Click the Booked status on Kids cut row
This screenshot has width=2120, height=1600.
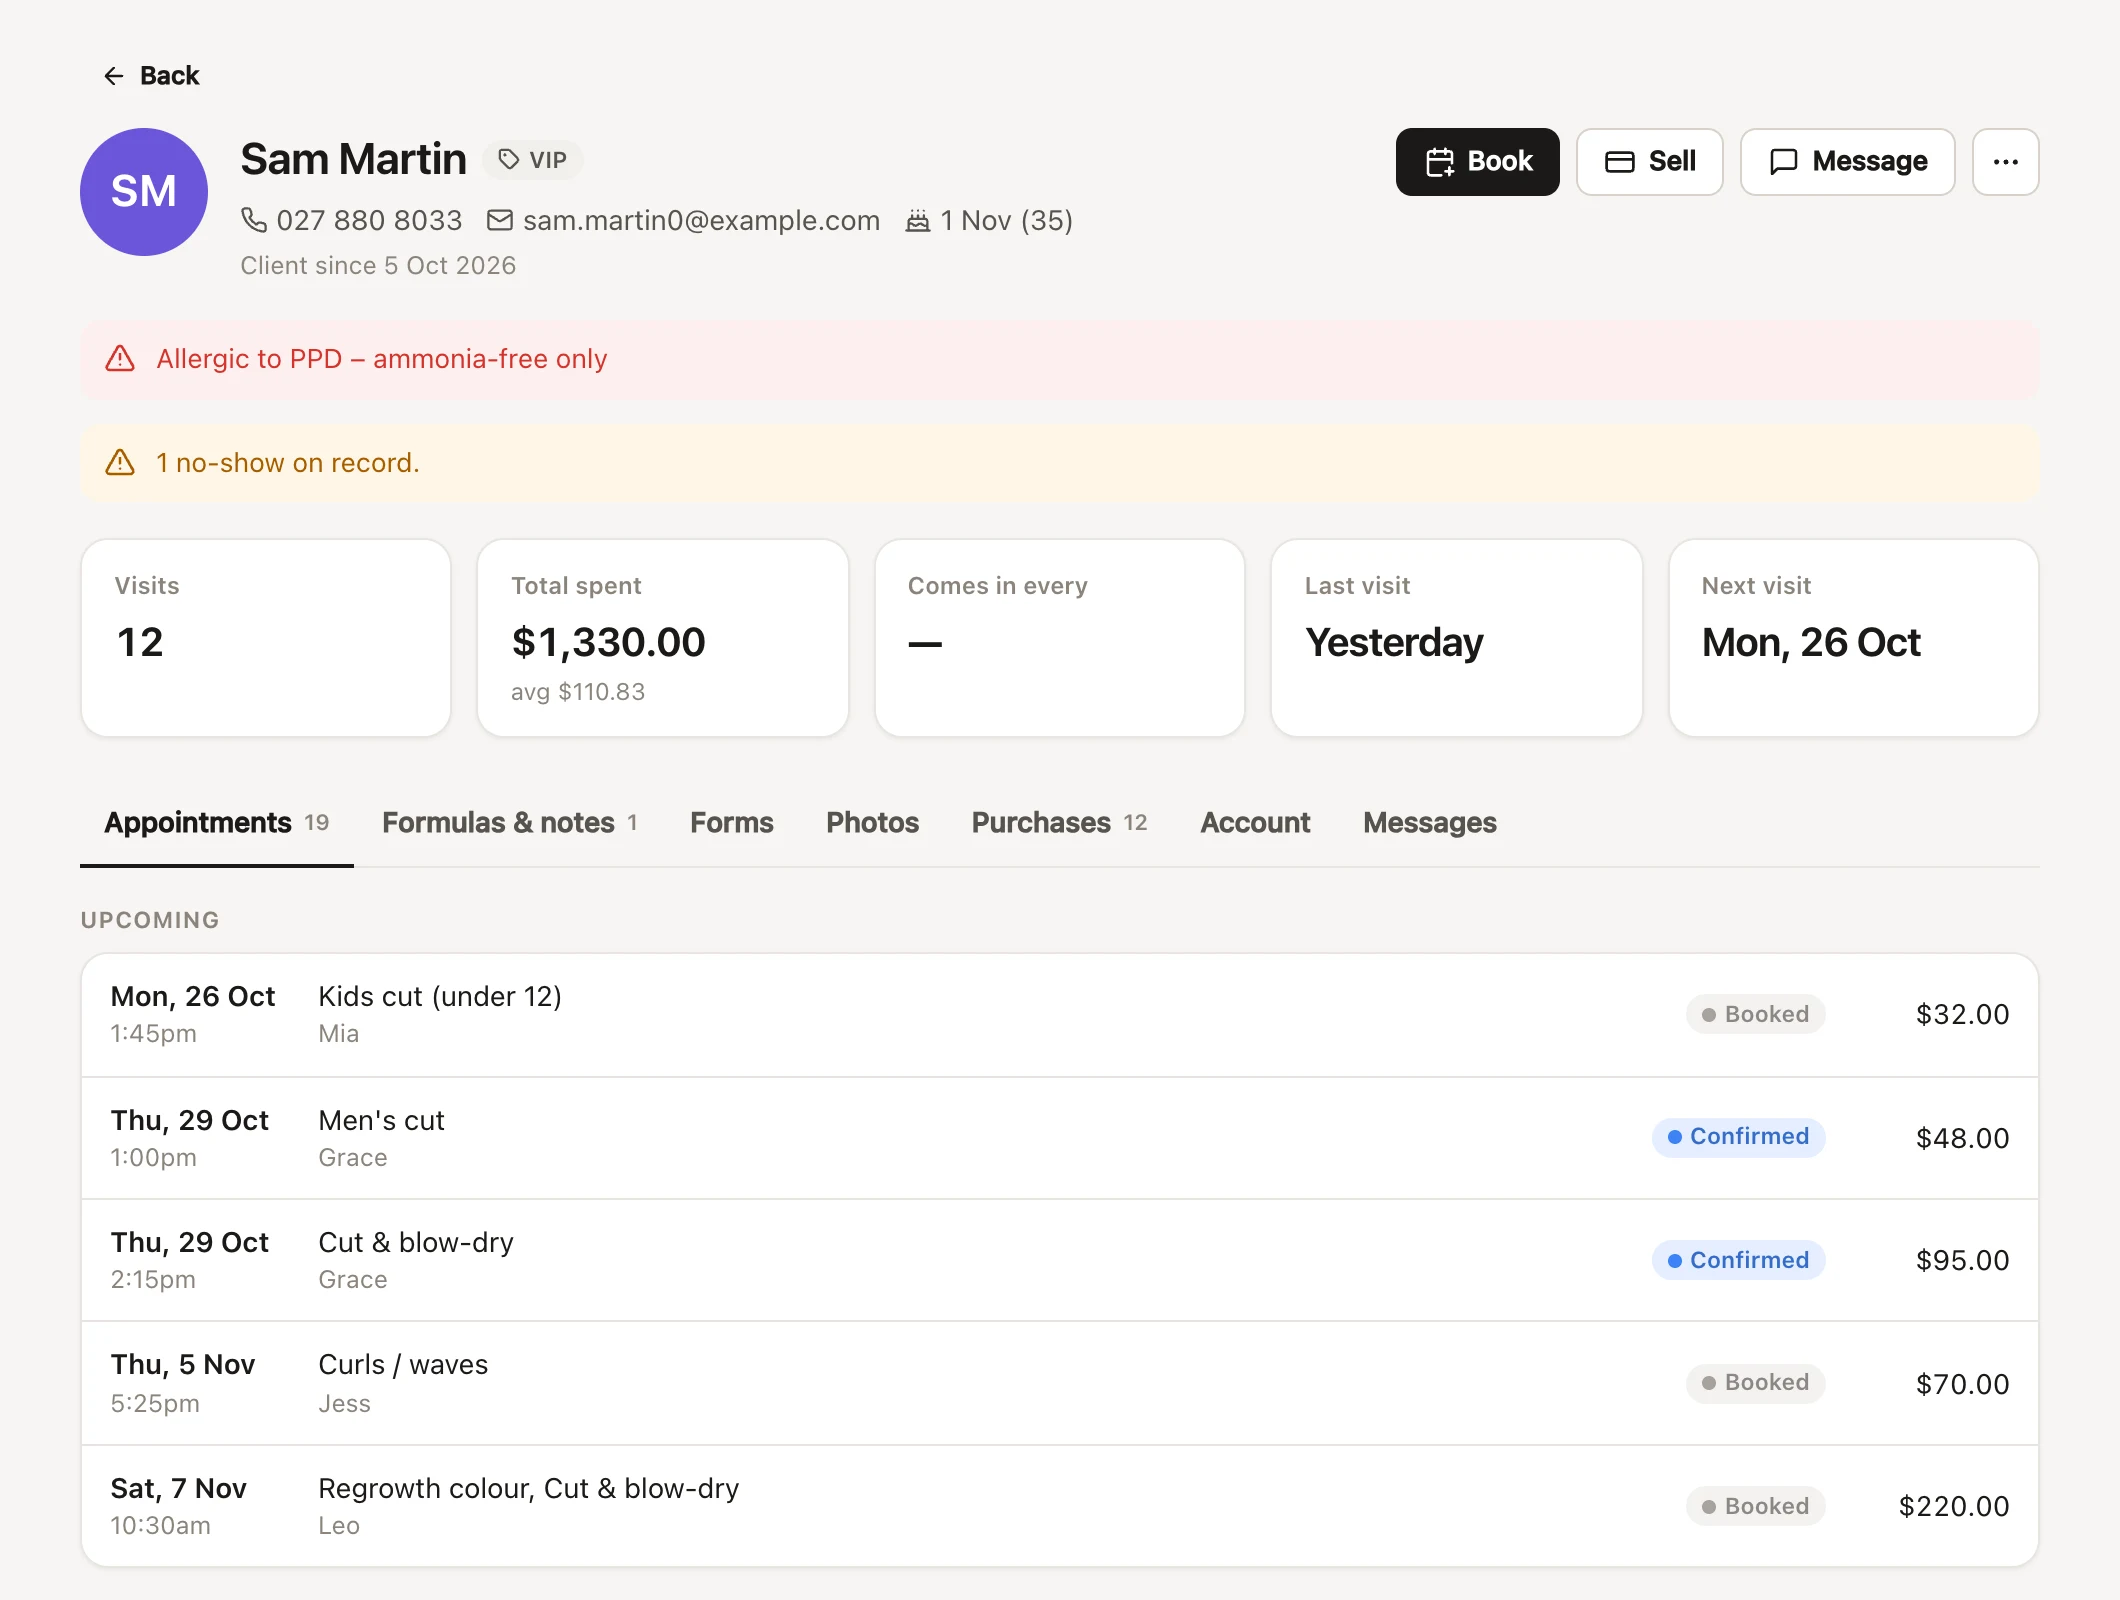(1756, 1014)
